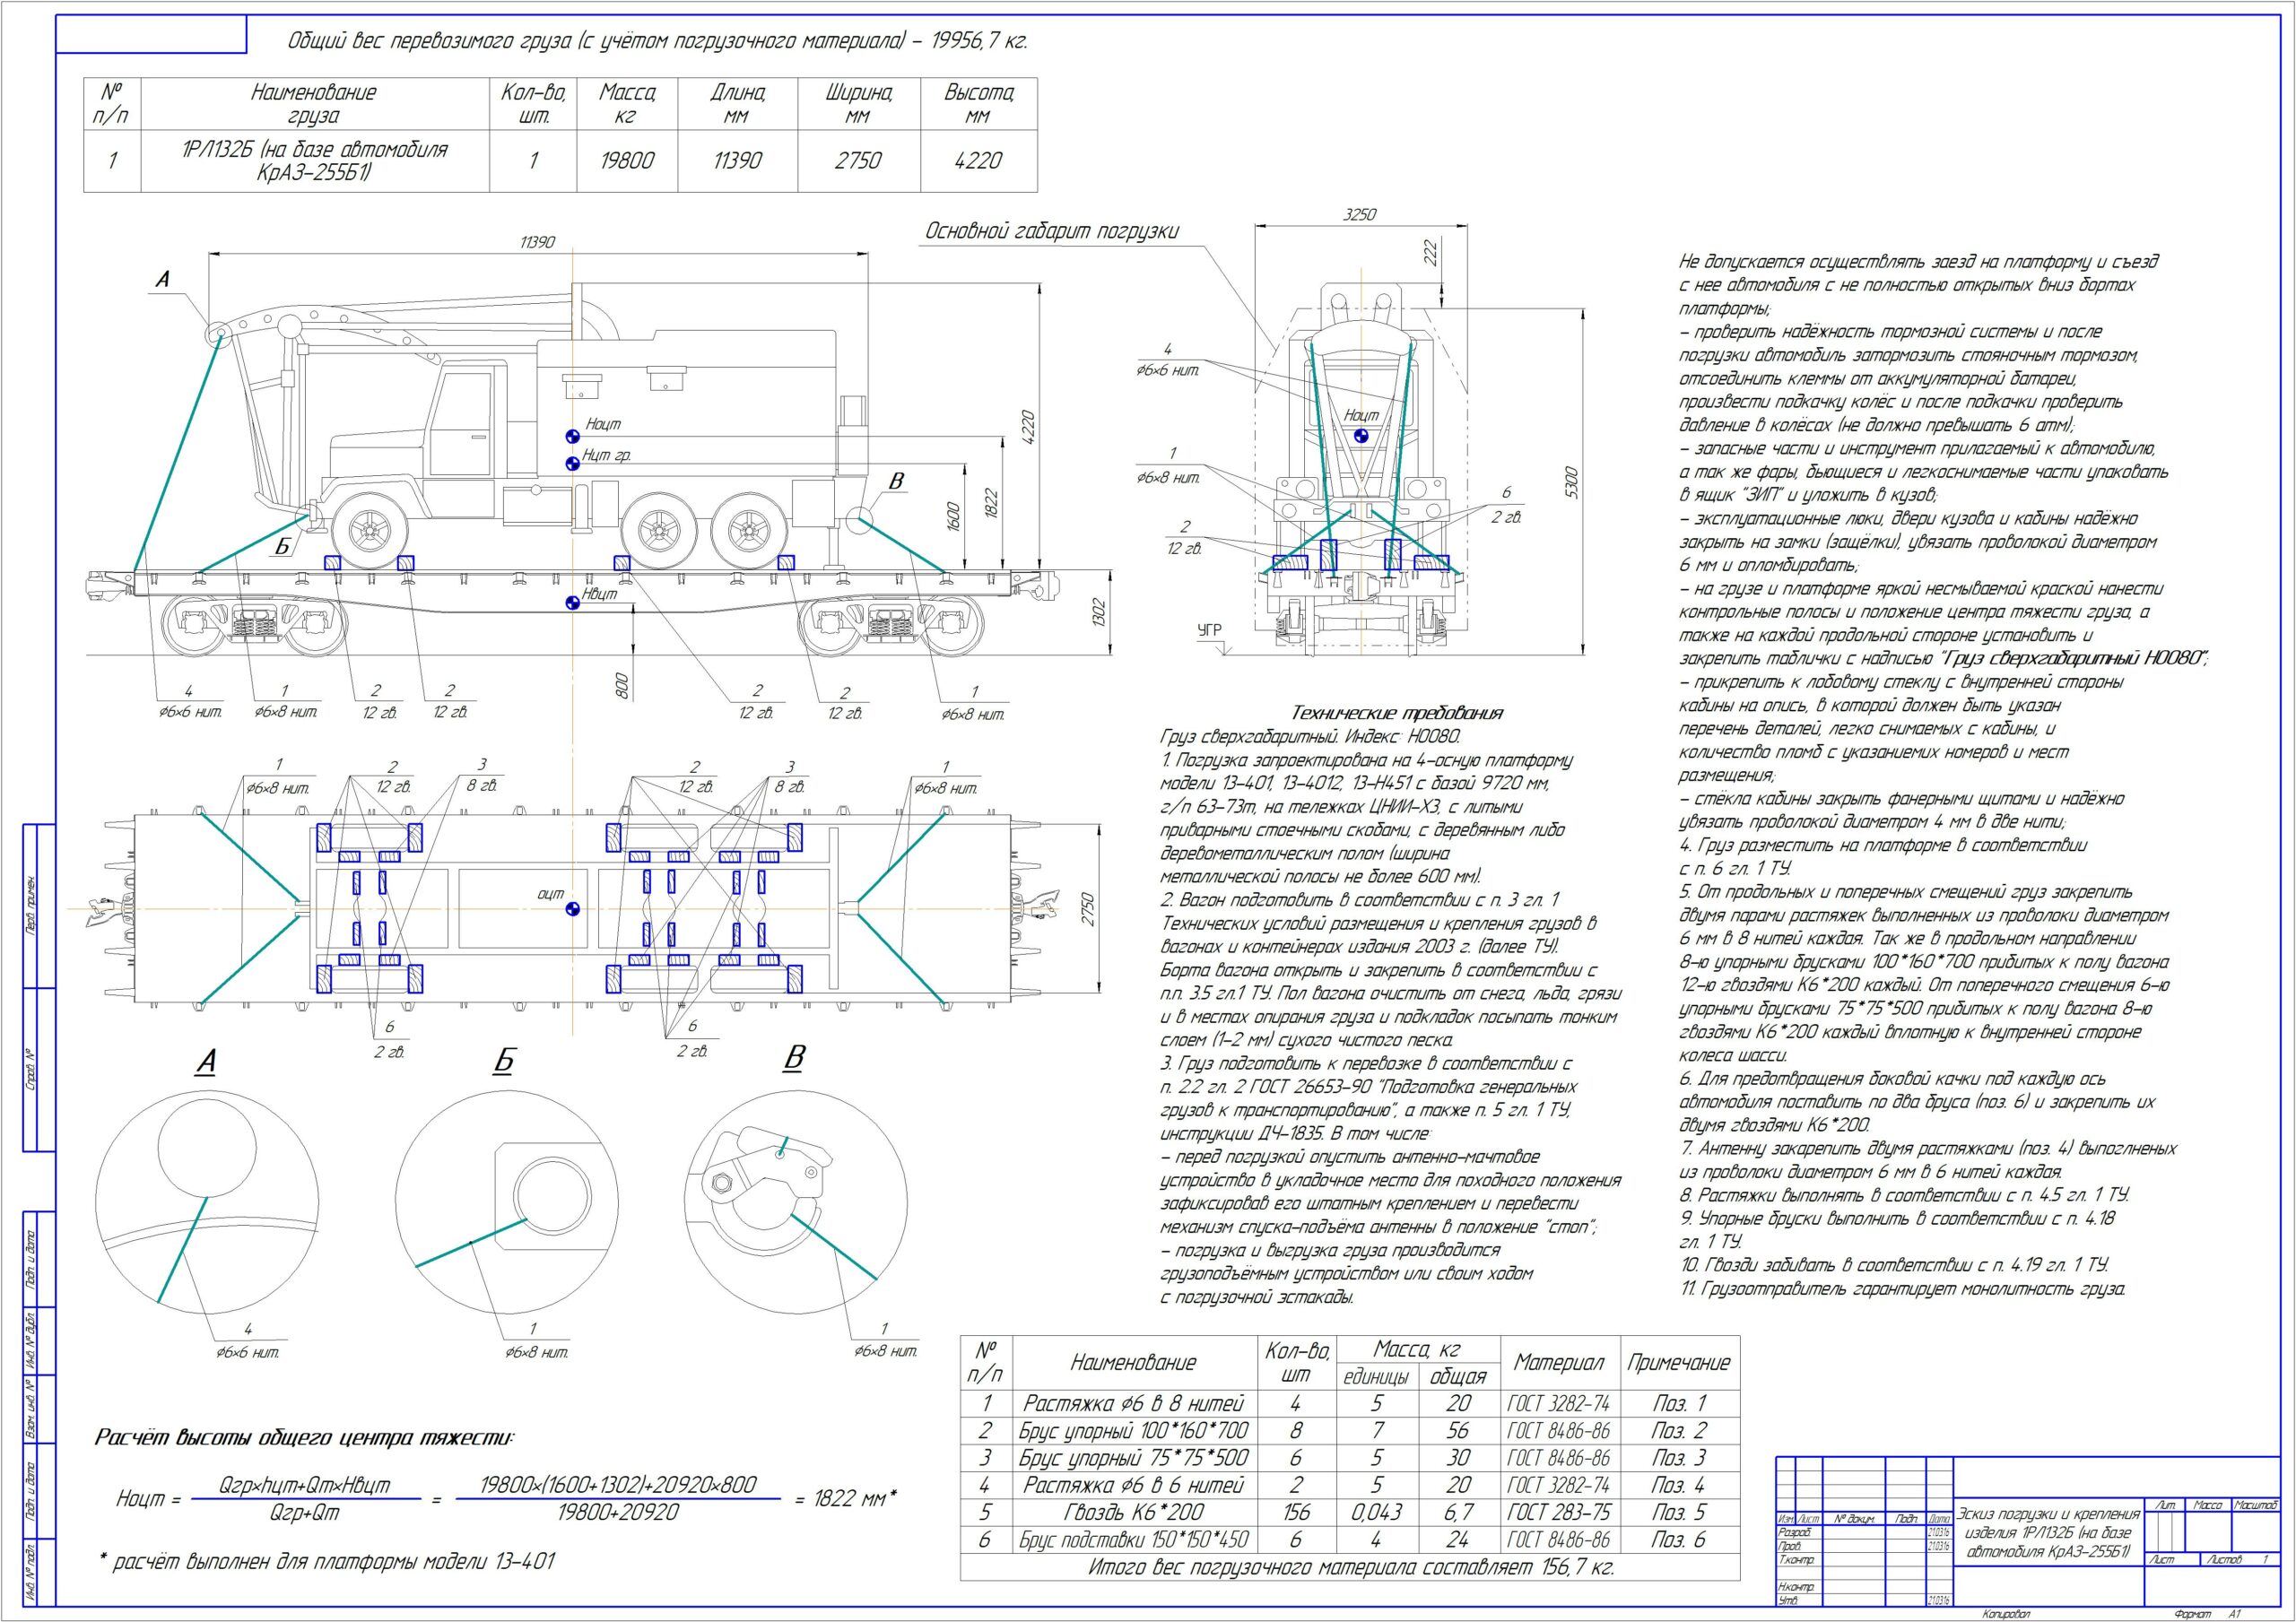Click the '1600' vertical dimension on side view
The image size is (2296, 1622).
click(952, 517)
